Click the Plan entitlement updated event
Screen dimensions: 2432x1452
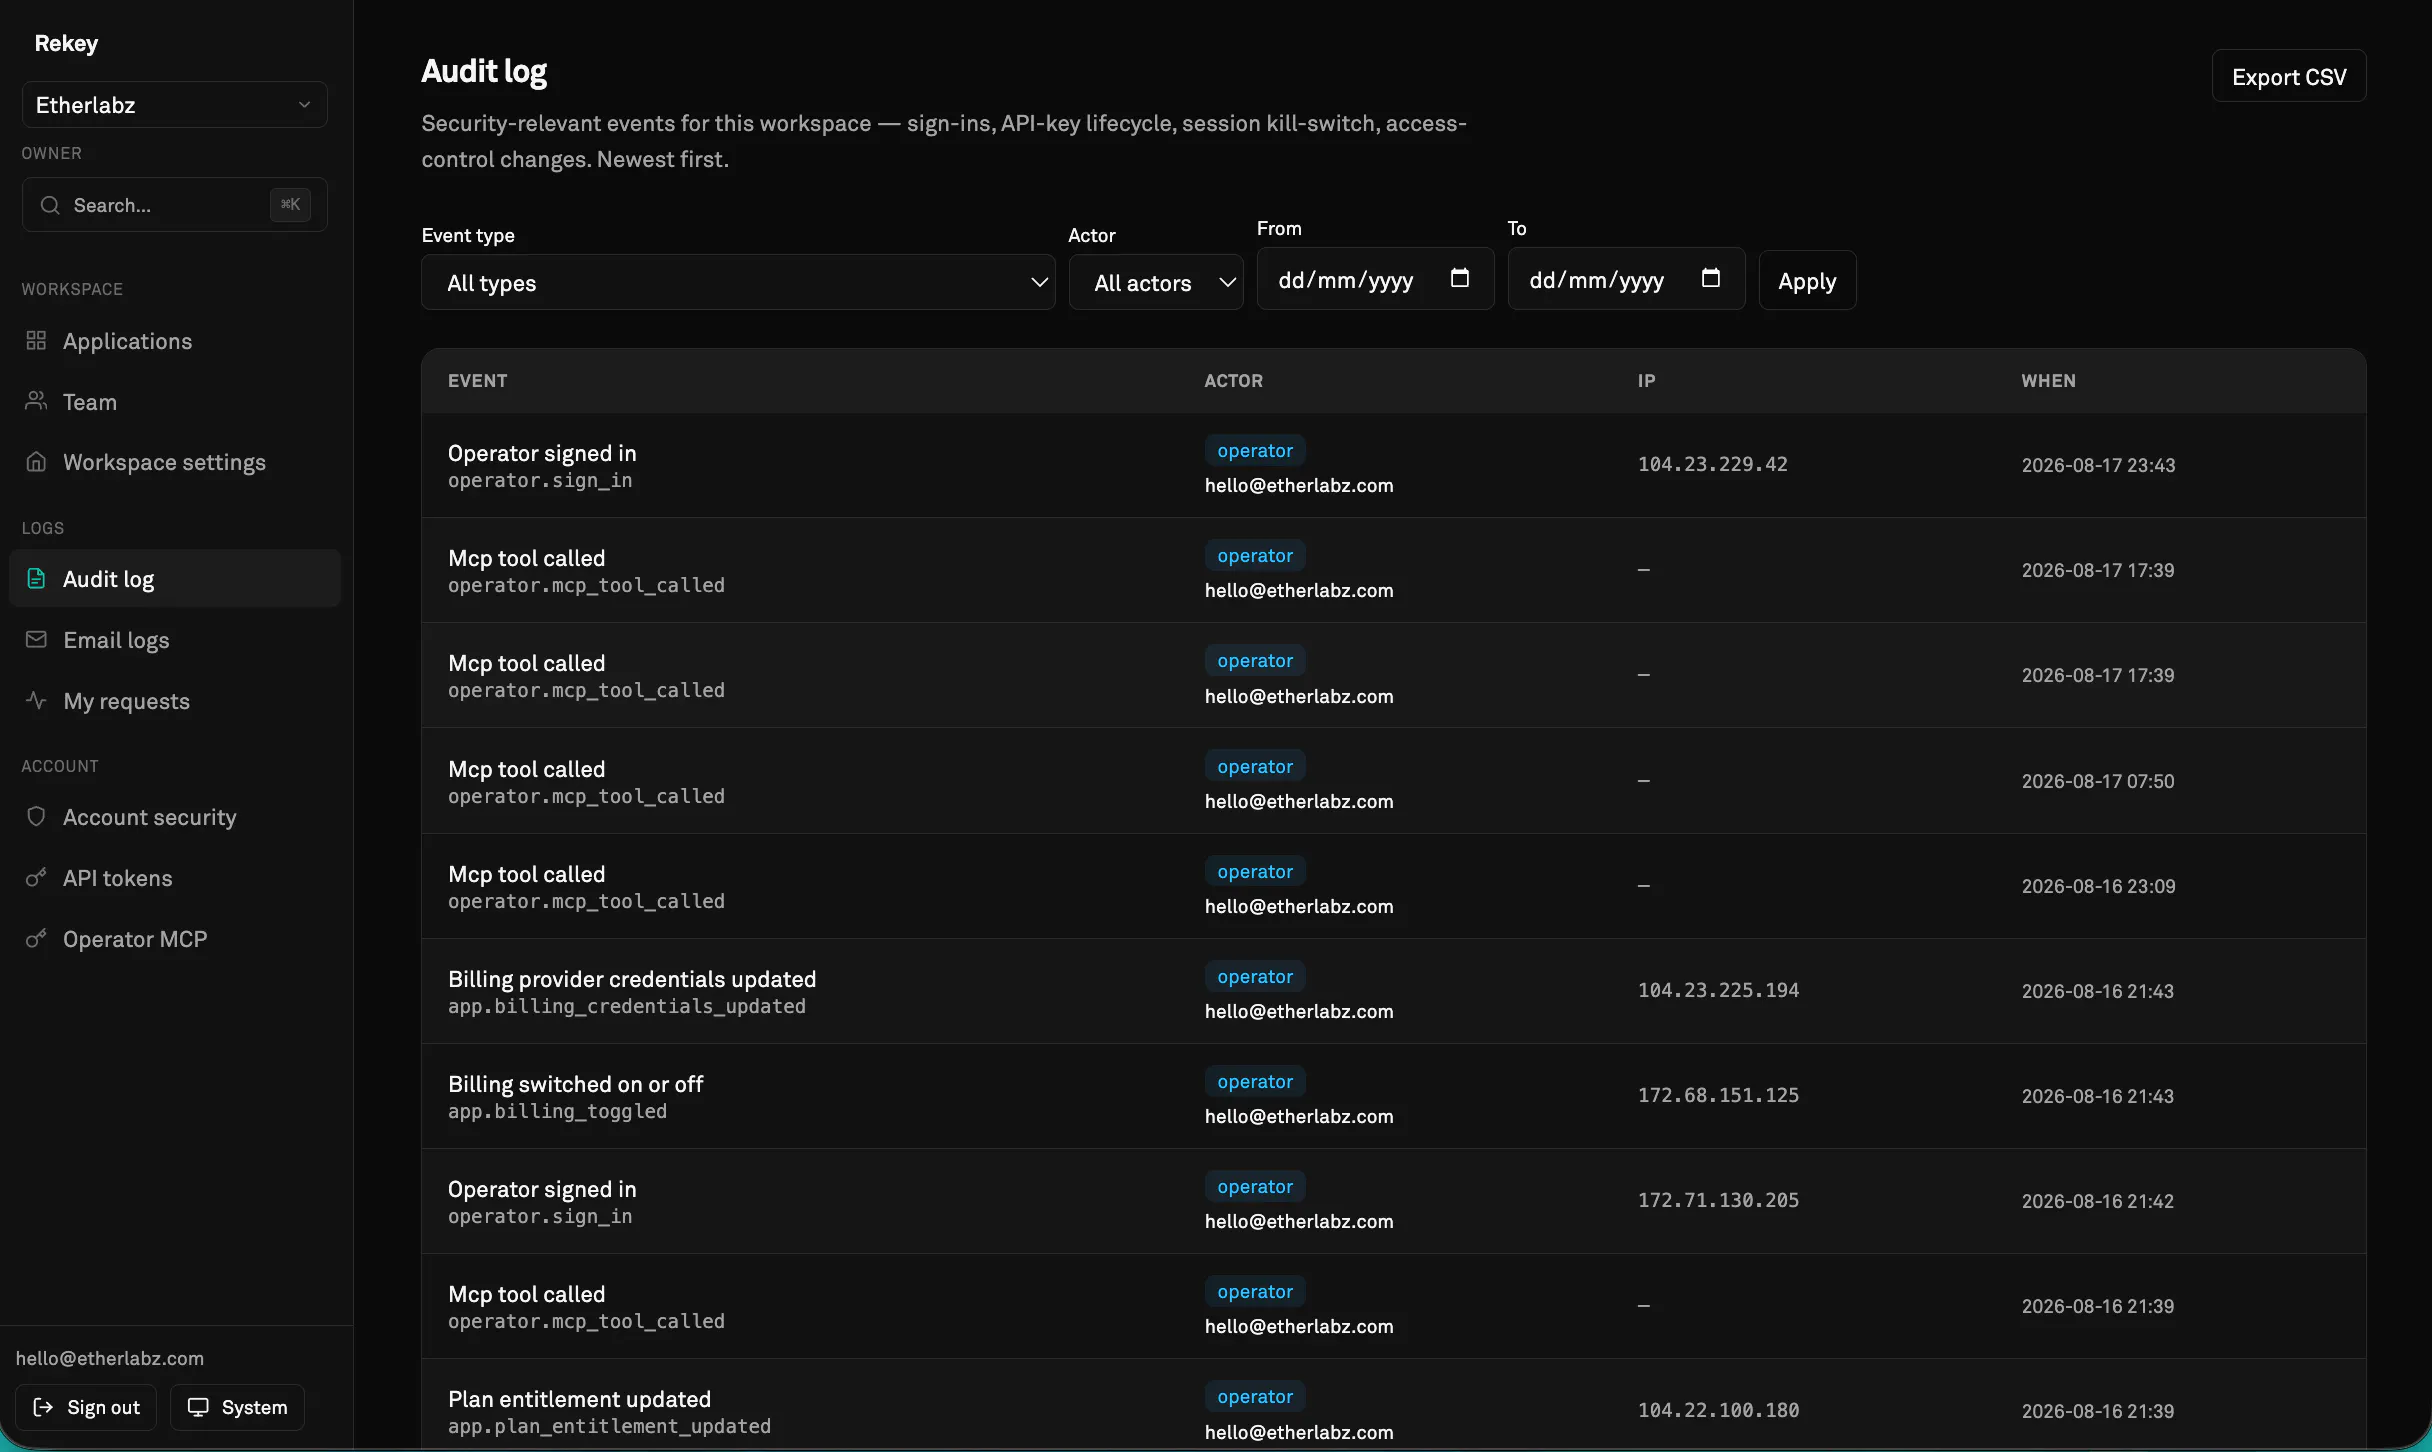tap(579, 1399)
